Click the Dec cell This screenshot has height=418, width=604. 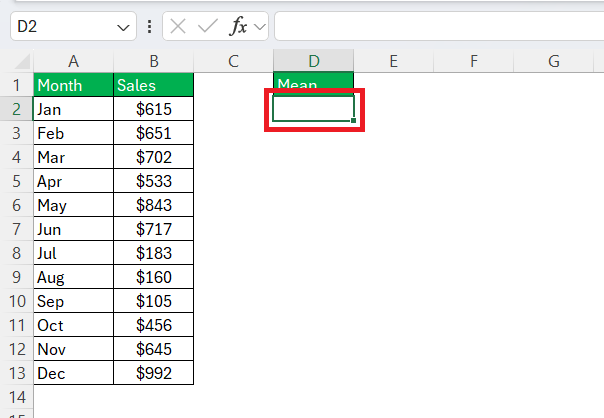pos(74,373)
